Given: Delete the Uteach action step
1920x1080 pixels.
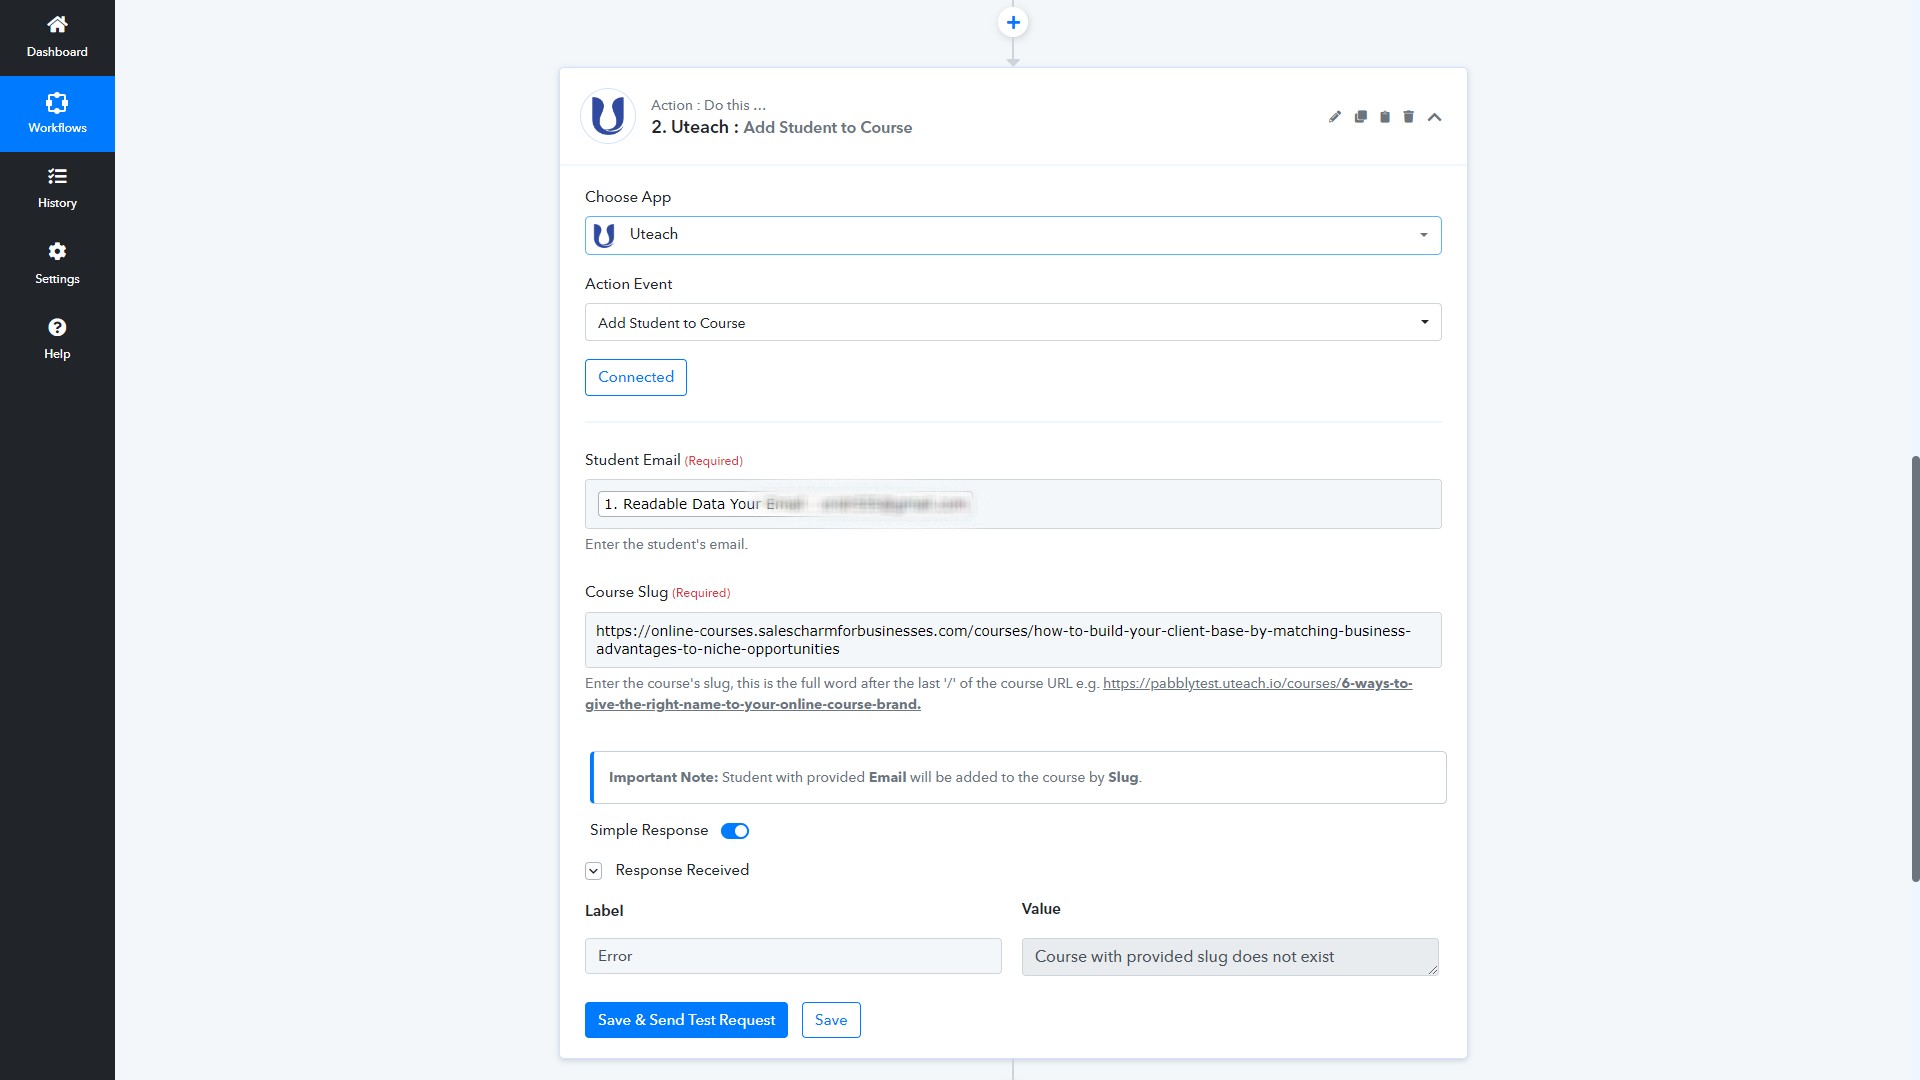Looking at the screenshot, I should (1408, 117).
